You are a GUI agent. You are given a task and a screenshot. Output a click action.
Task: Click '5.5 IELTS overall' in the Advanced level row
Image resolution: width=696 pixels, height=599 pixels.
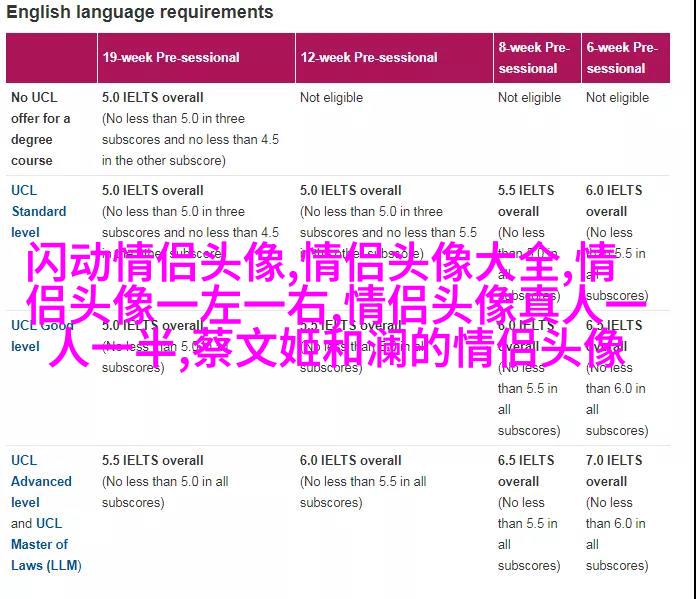152,460
